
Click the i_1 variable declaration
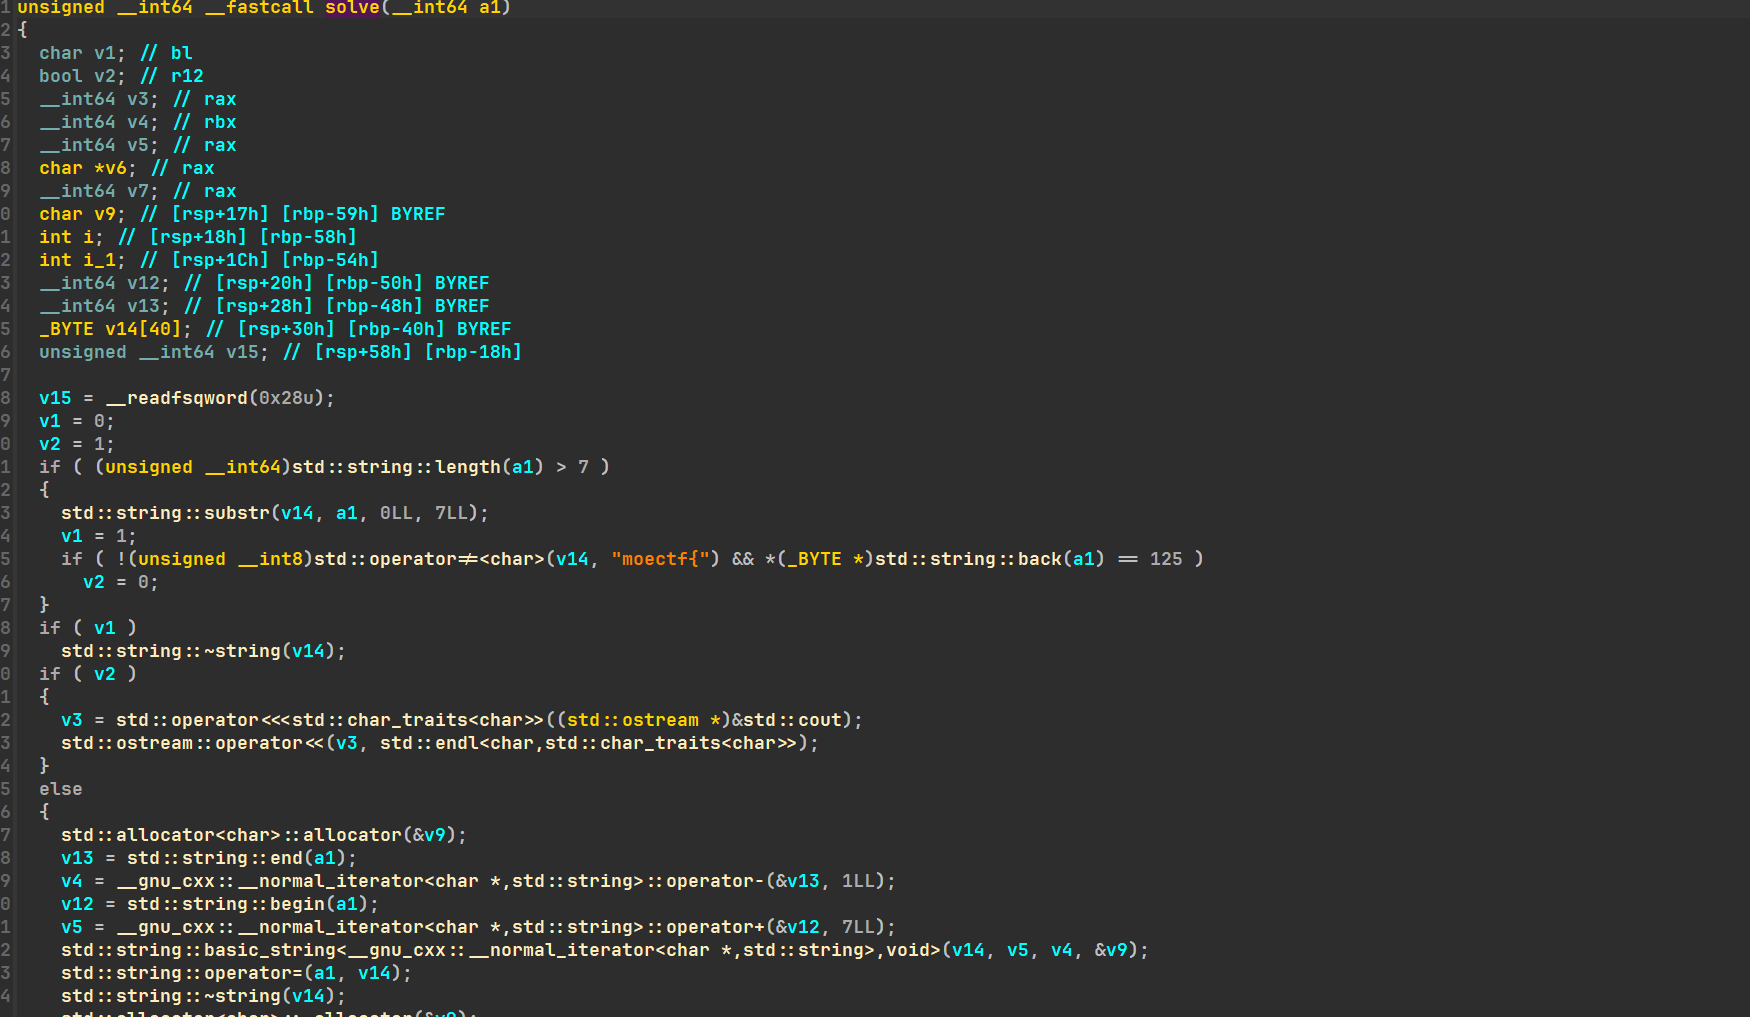point(100,260)
